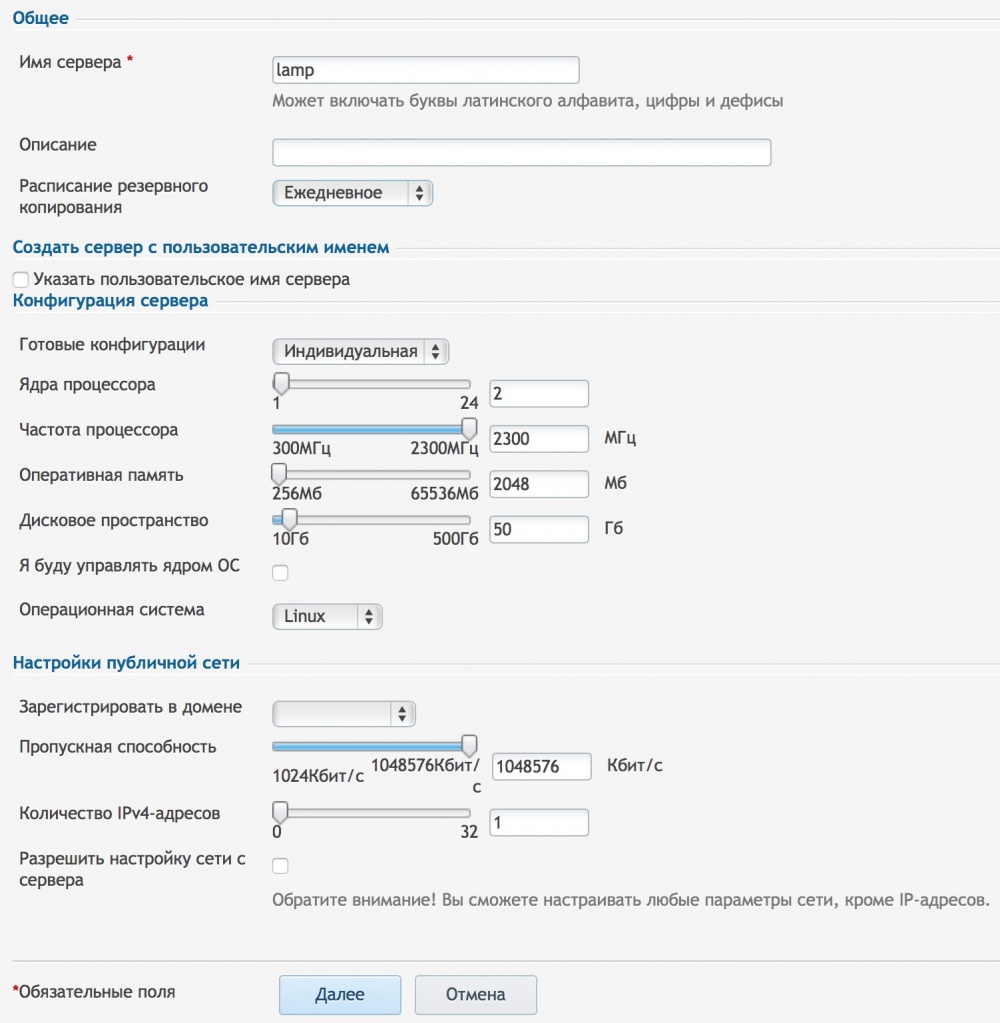Click the server name field containing lamp
Image resolution: width=1000 pixels, height=1023 pixels.
(x=424, y=69)
